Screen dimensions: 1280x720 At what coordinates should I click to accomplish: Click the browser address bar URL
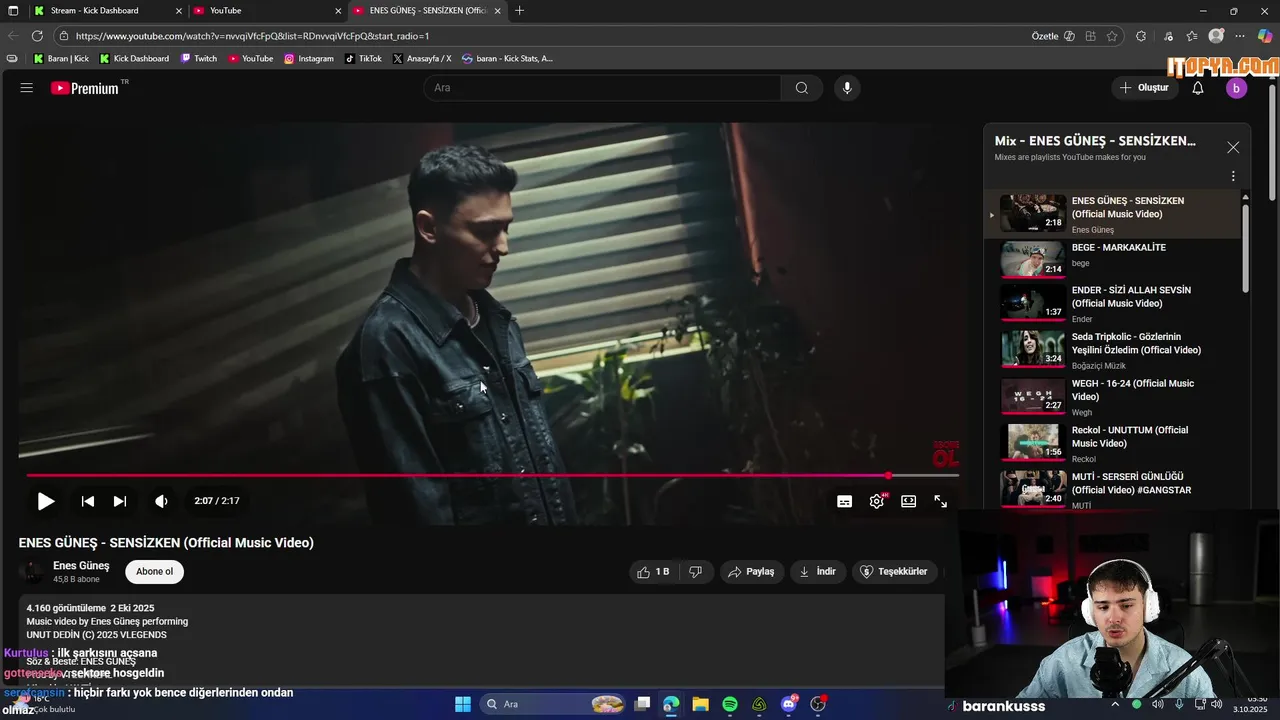pos(252,36)
